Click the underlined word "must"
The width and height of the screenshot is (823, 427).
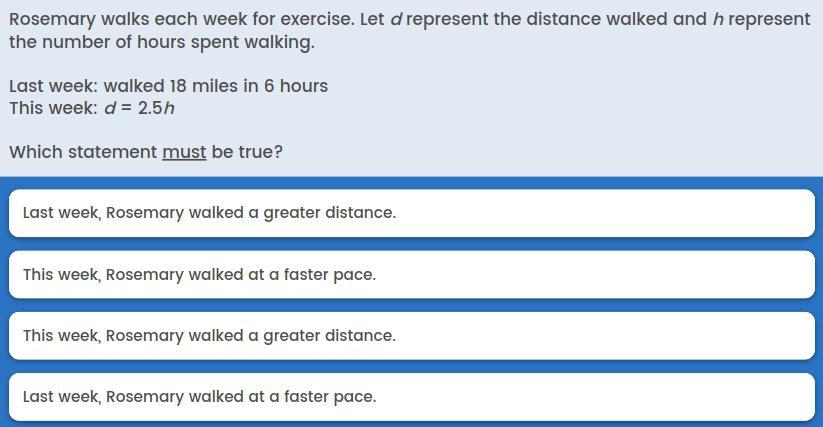(x=184, y=152)
